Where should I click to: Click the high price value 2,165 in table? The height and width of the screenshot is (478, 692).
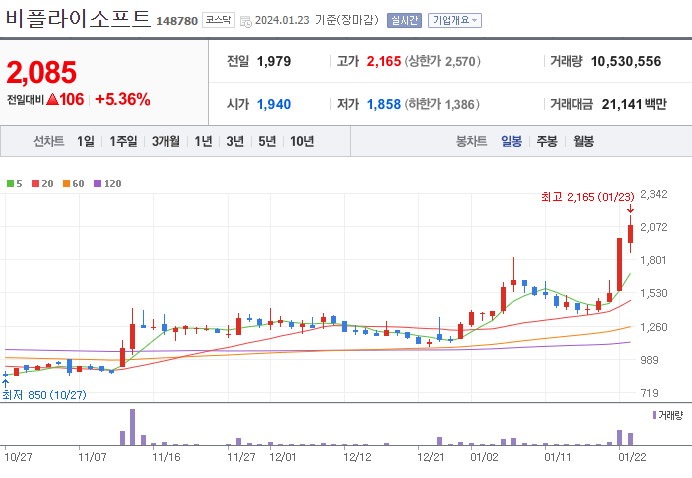click(x=384, y=61)
